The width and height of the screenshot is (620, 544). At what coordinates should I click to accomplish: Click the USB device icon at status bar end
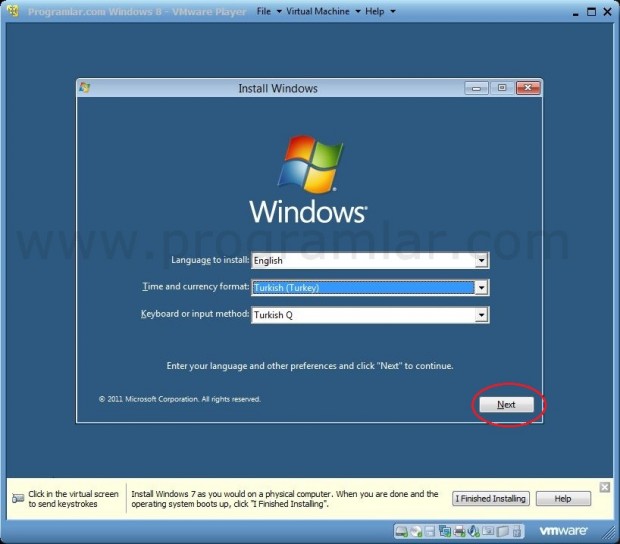point(517,531)
